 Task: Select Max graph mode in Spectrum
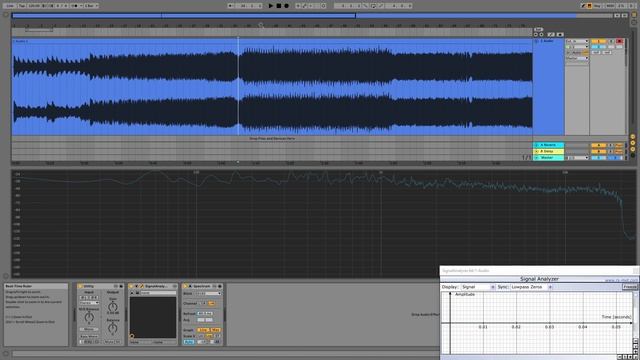[x=216, y=330]
